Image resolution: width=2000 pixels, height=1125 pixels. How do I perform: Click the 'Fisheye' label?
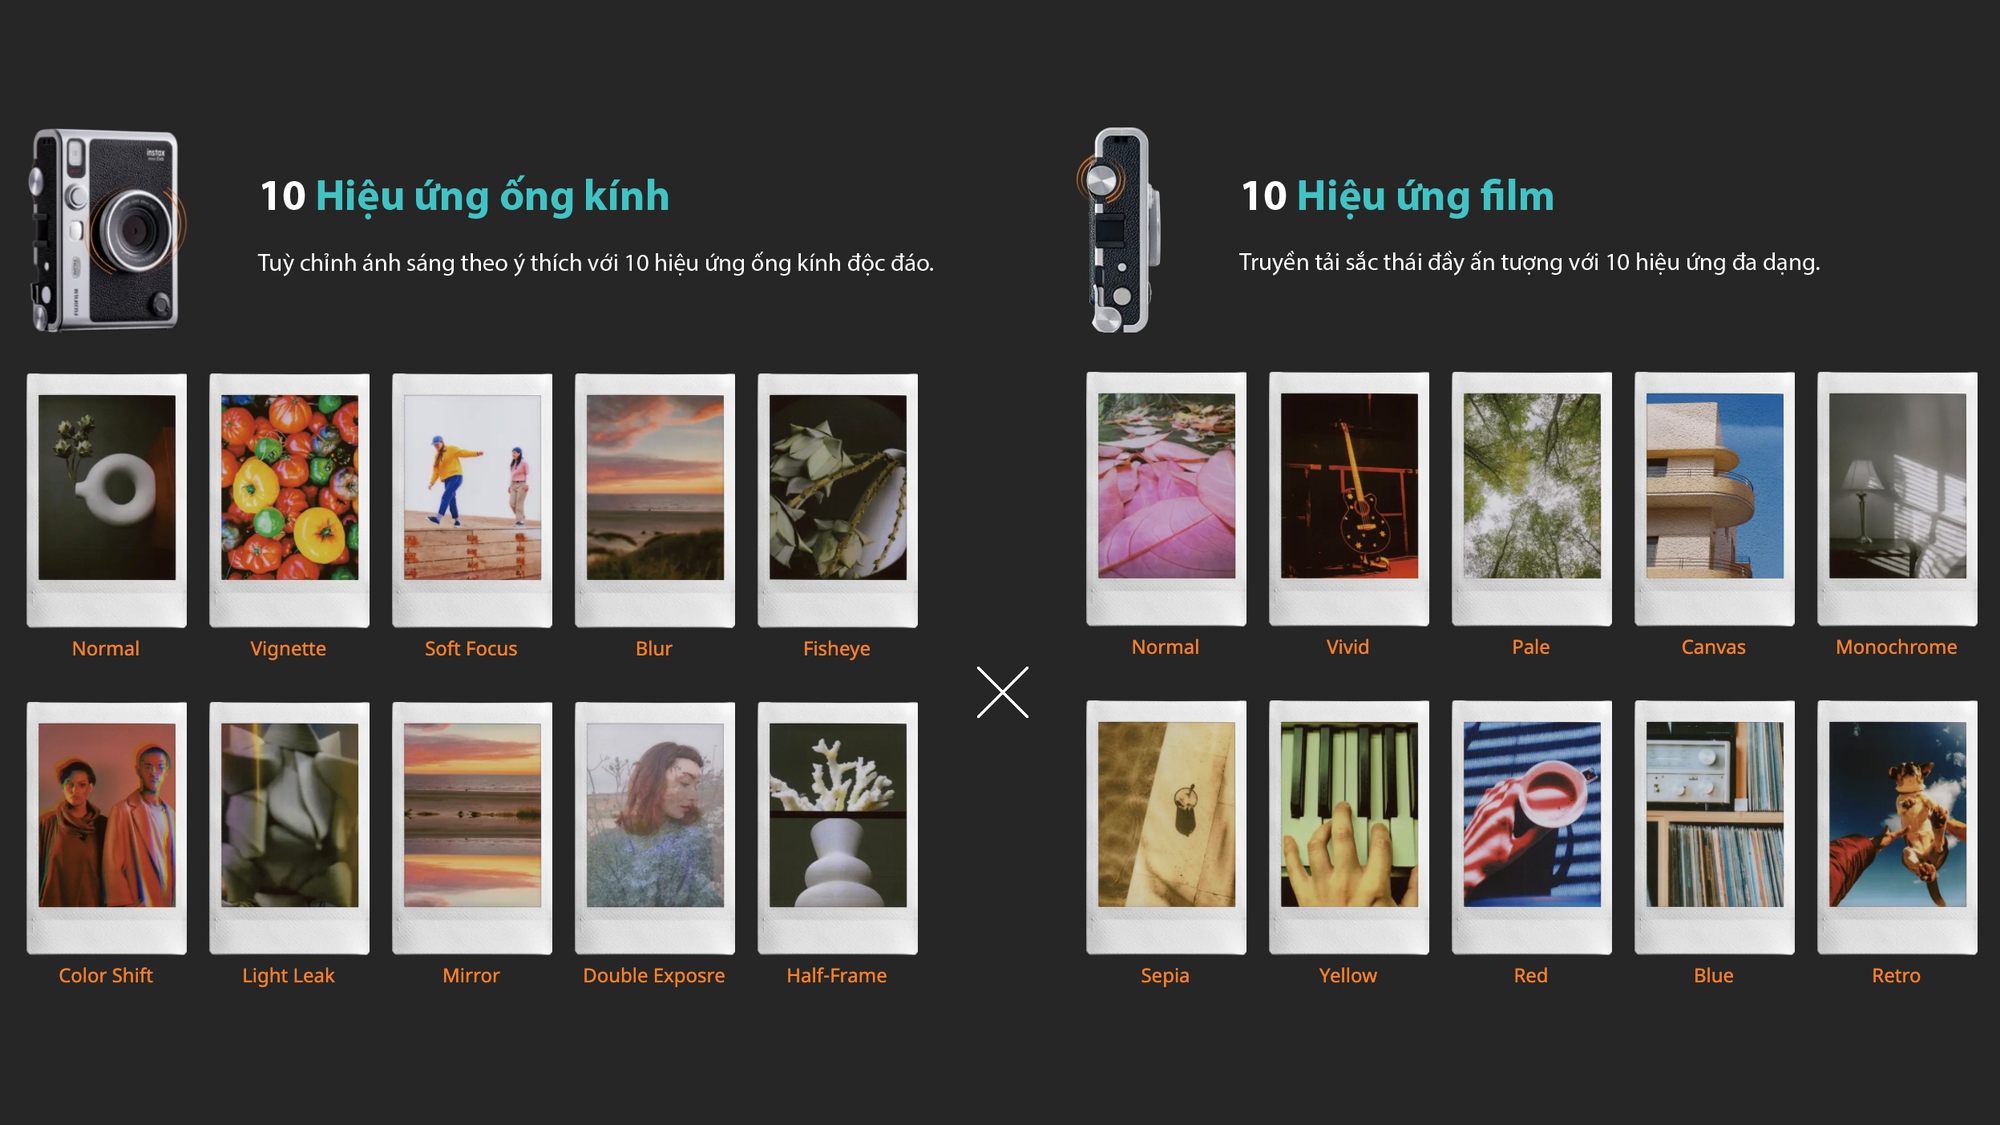tap(837, 648)
